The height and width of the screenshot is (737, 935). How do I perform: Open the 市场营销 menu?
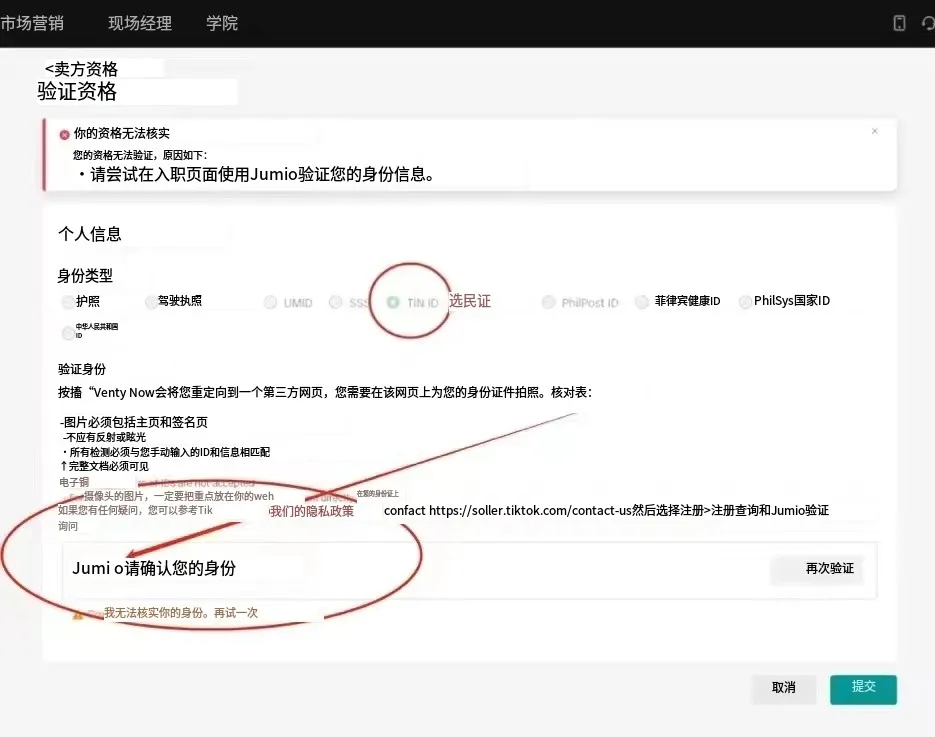pos(29,23)
